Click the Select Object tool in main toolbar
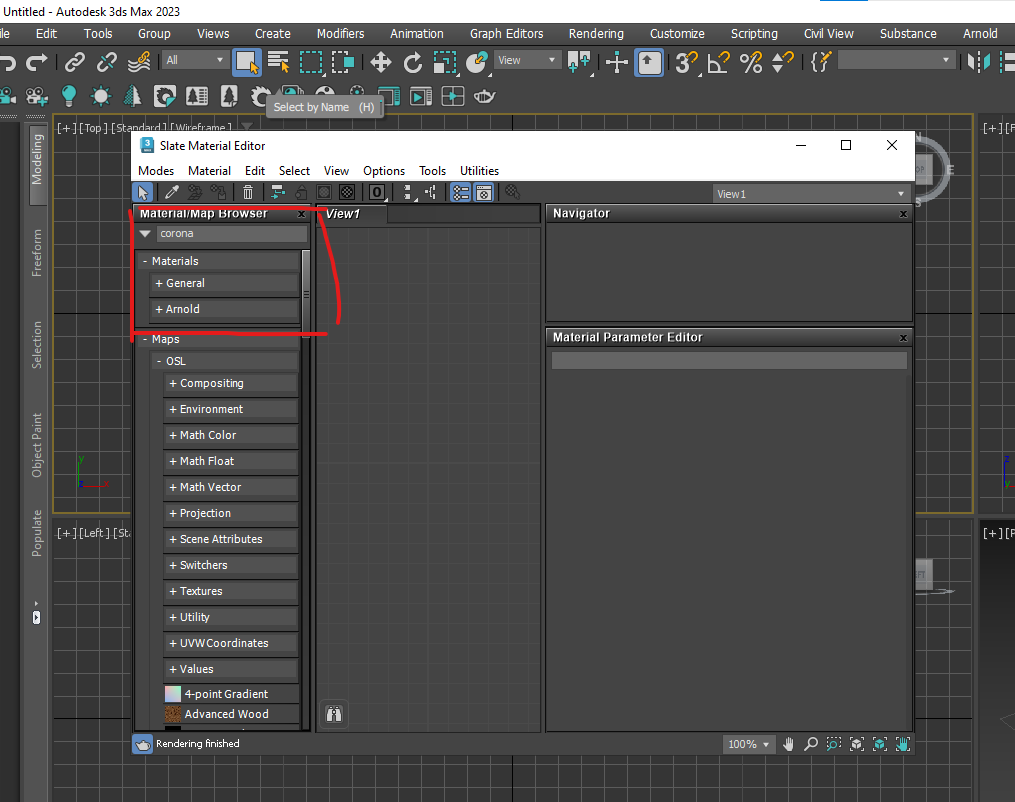The width and height of the screenshot is (1015, 802). (x=246, y=62)
